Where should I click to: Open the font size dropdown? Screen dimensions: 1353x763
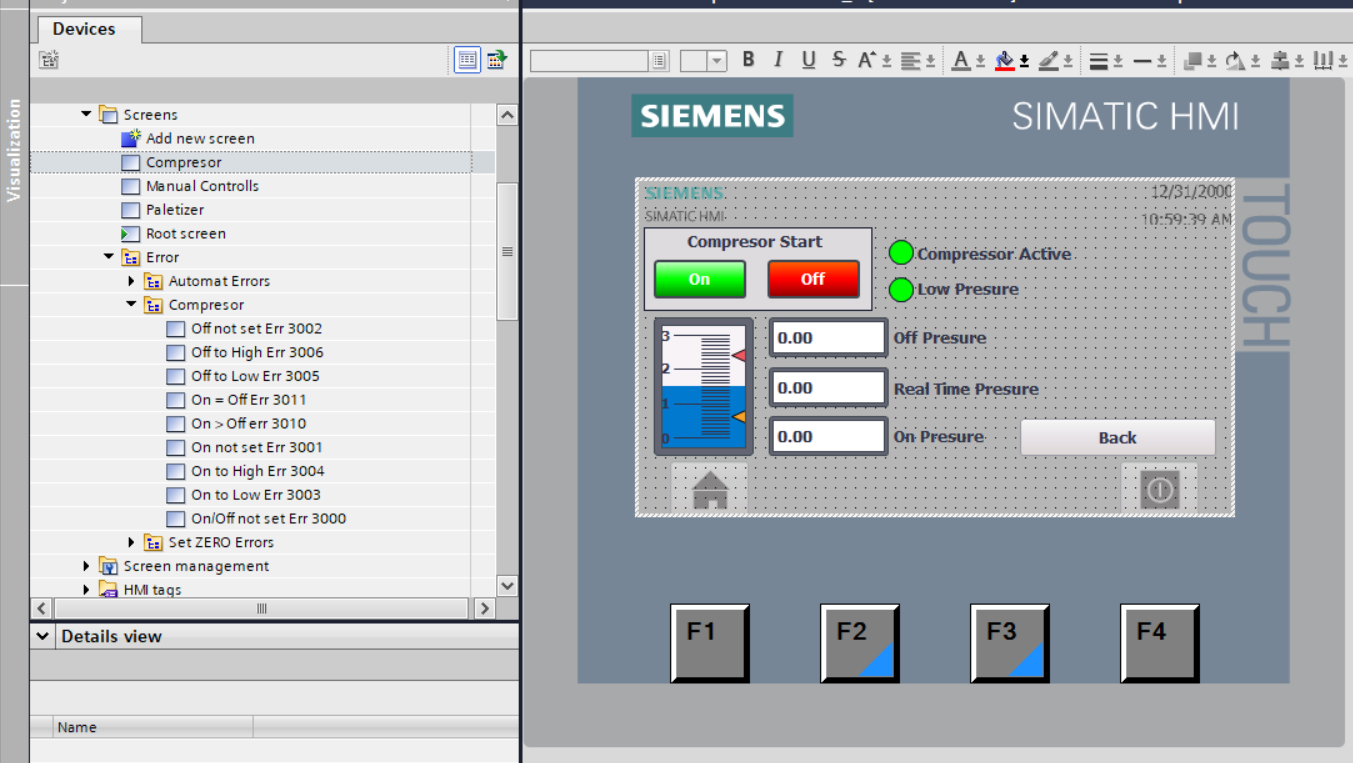pyautogui.click(x=717, y=61)
